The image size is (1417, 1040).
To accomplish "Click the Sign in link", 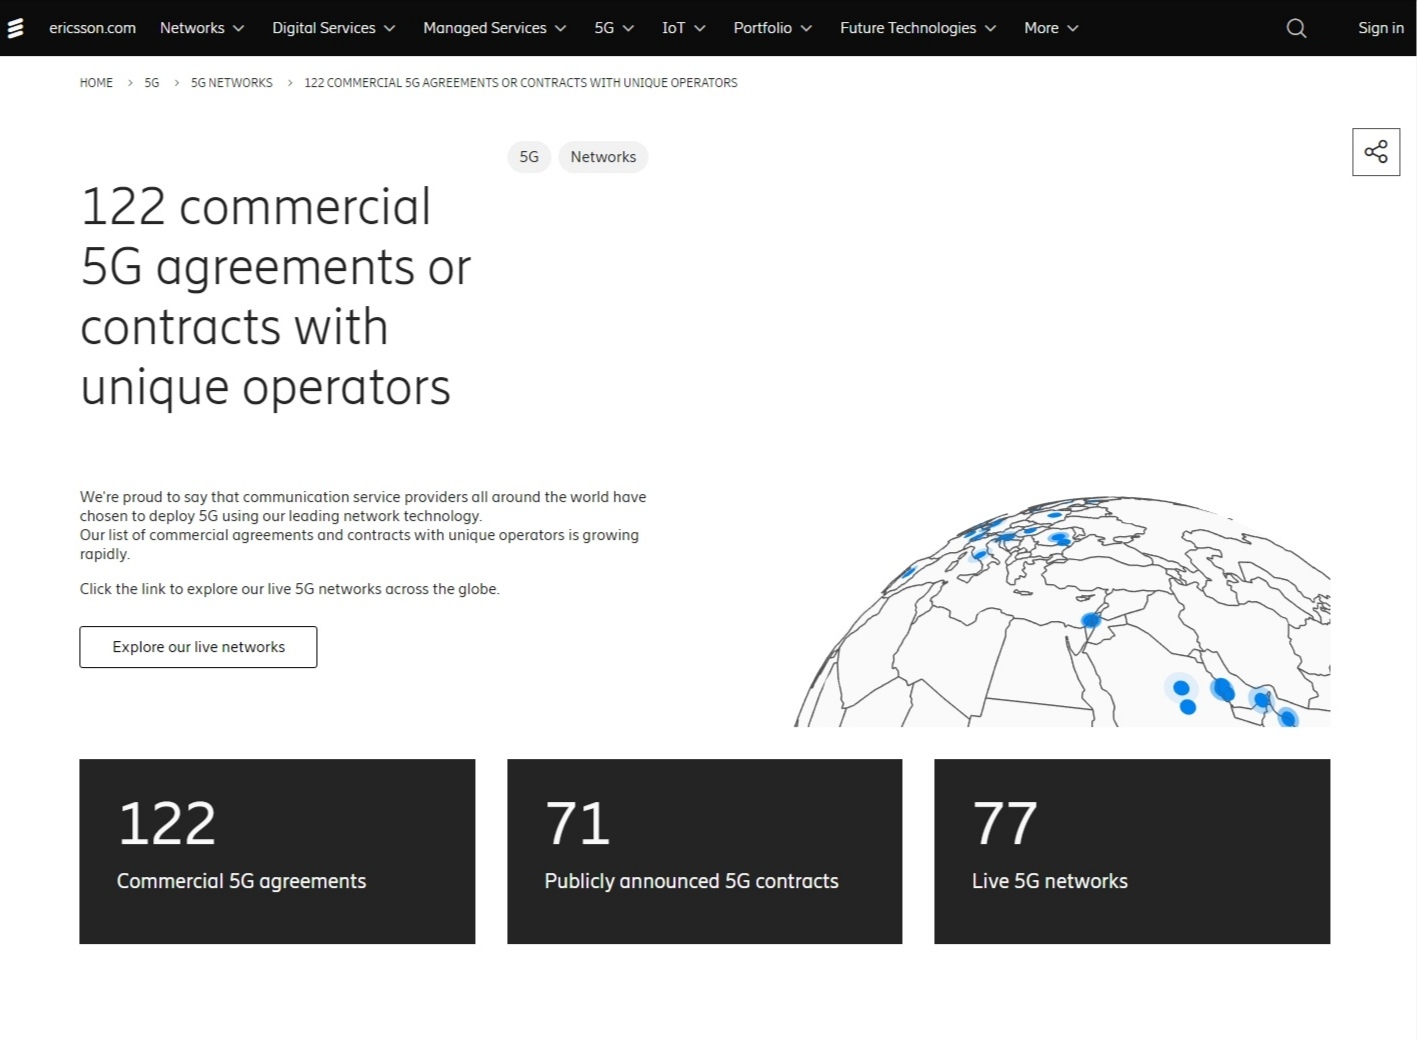I will (x=1381, y=28).
